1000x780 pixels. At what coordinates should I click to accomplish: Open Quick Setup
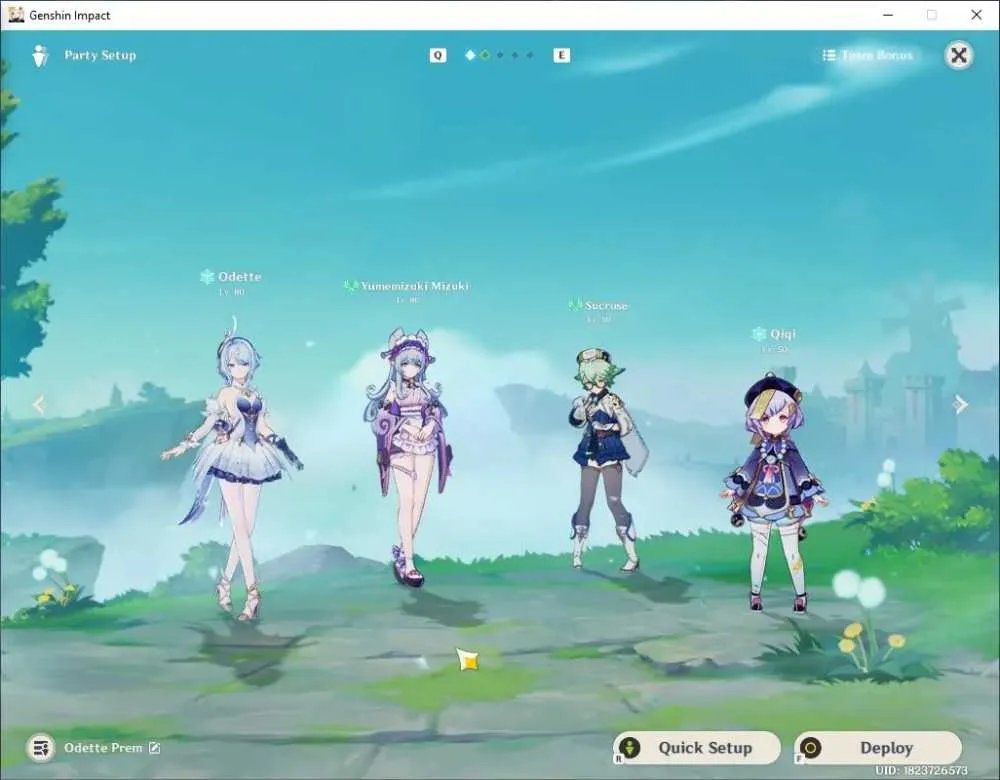(x=696, y=747)
